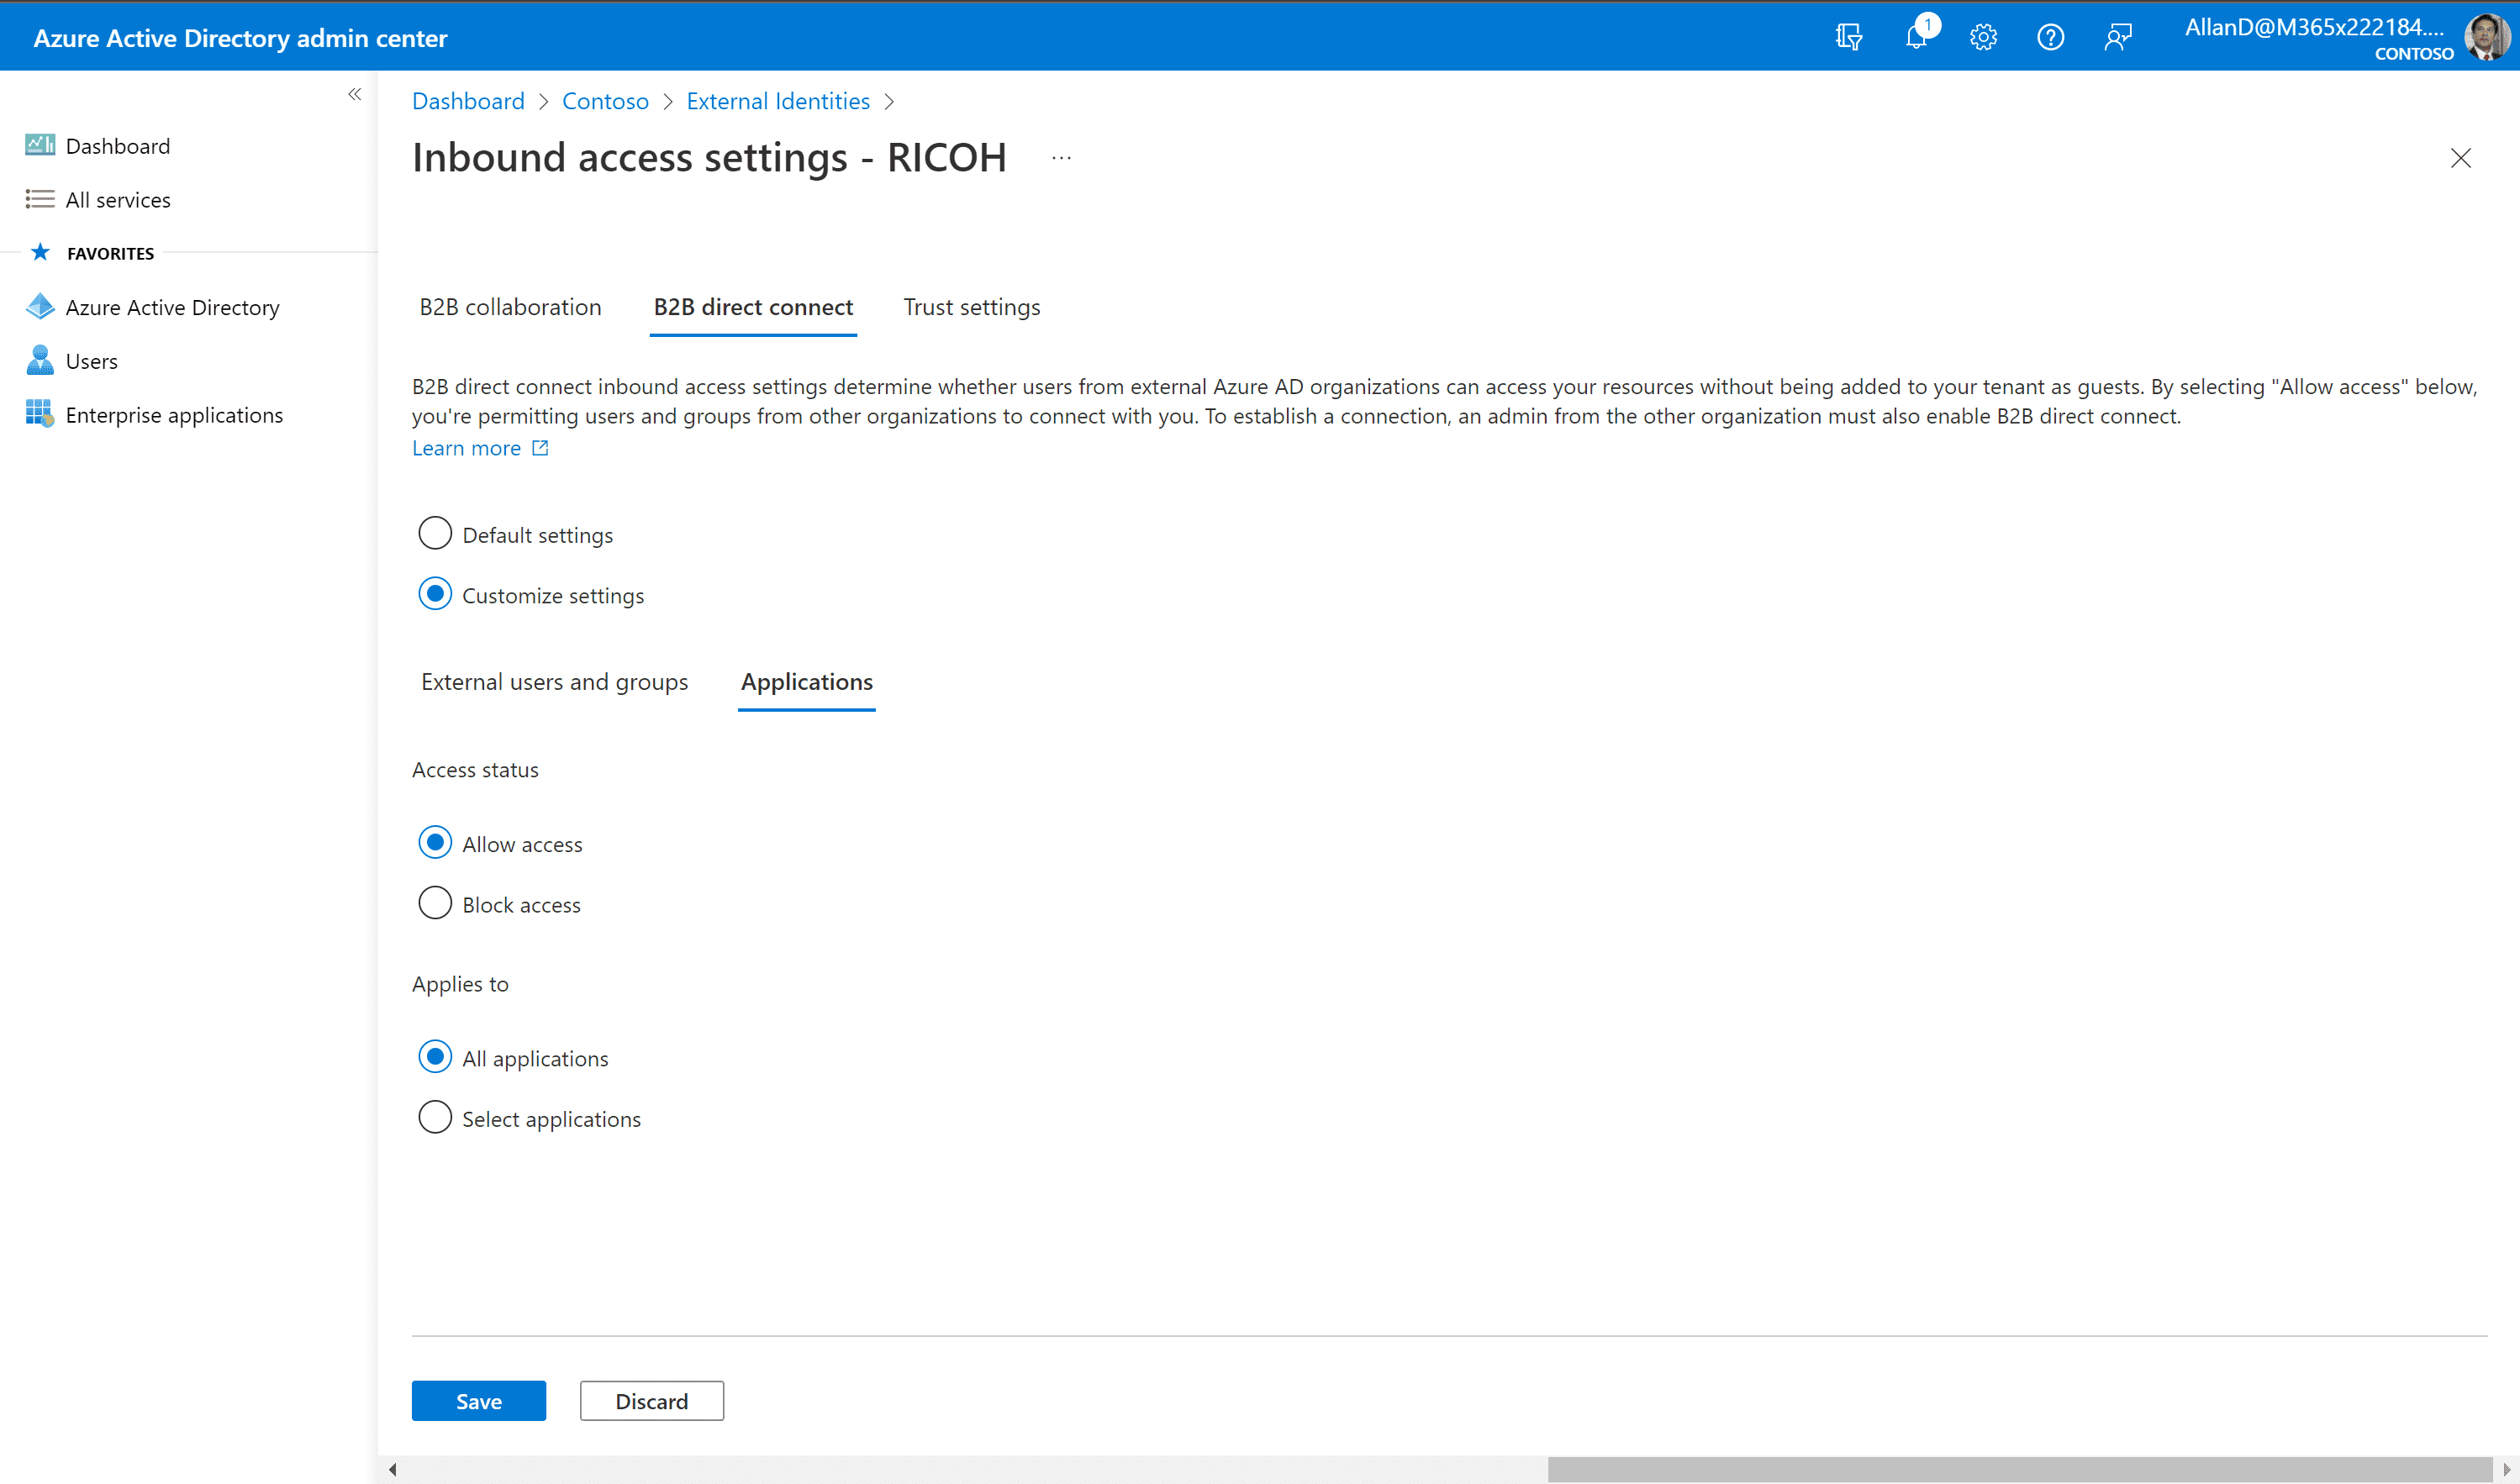Click the Learn more external link icon
This screenshot has height=1484, width=2520.
(540, 448)
